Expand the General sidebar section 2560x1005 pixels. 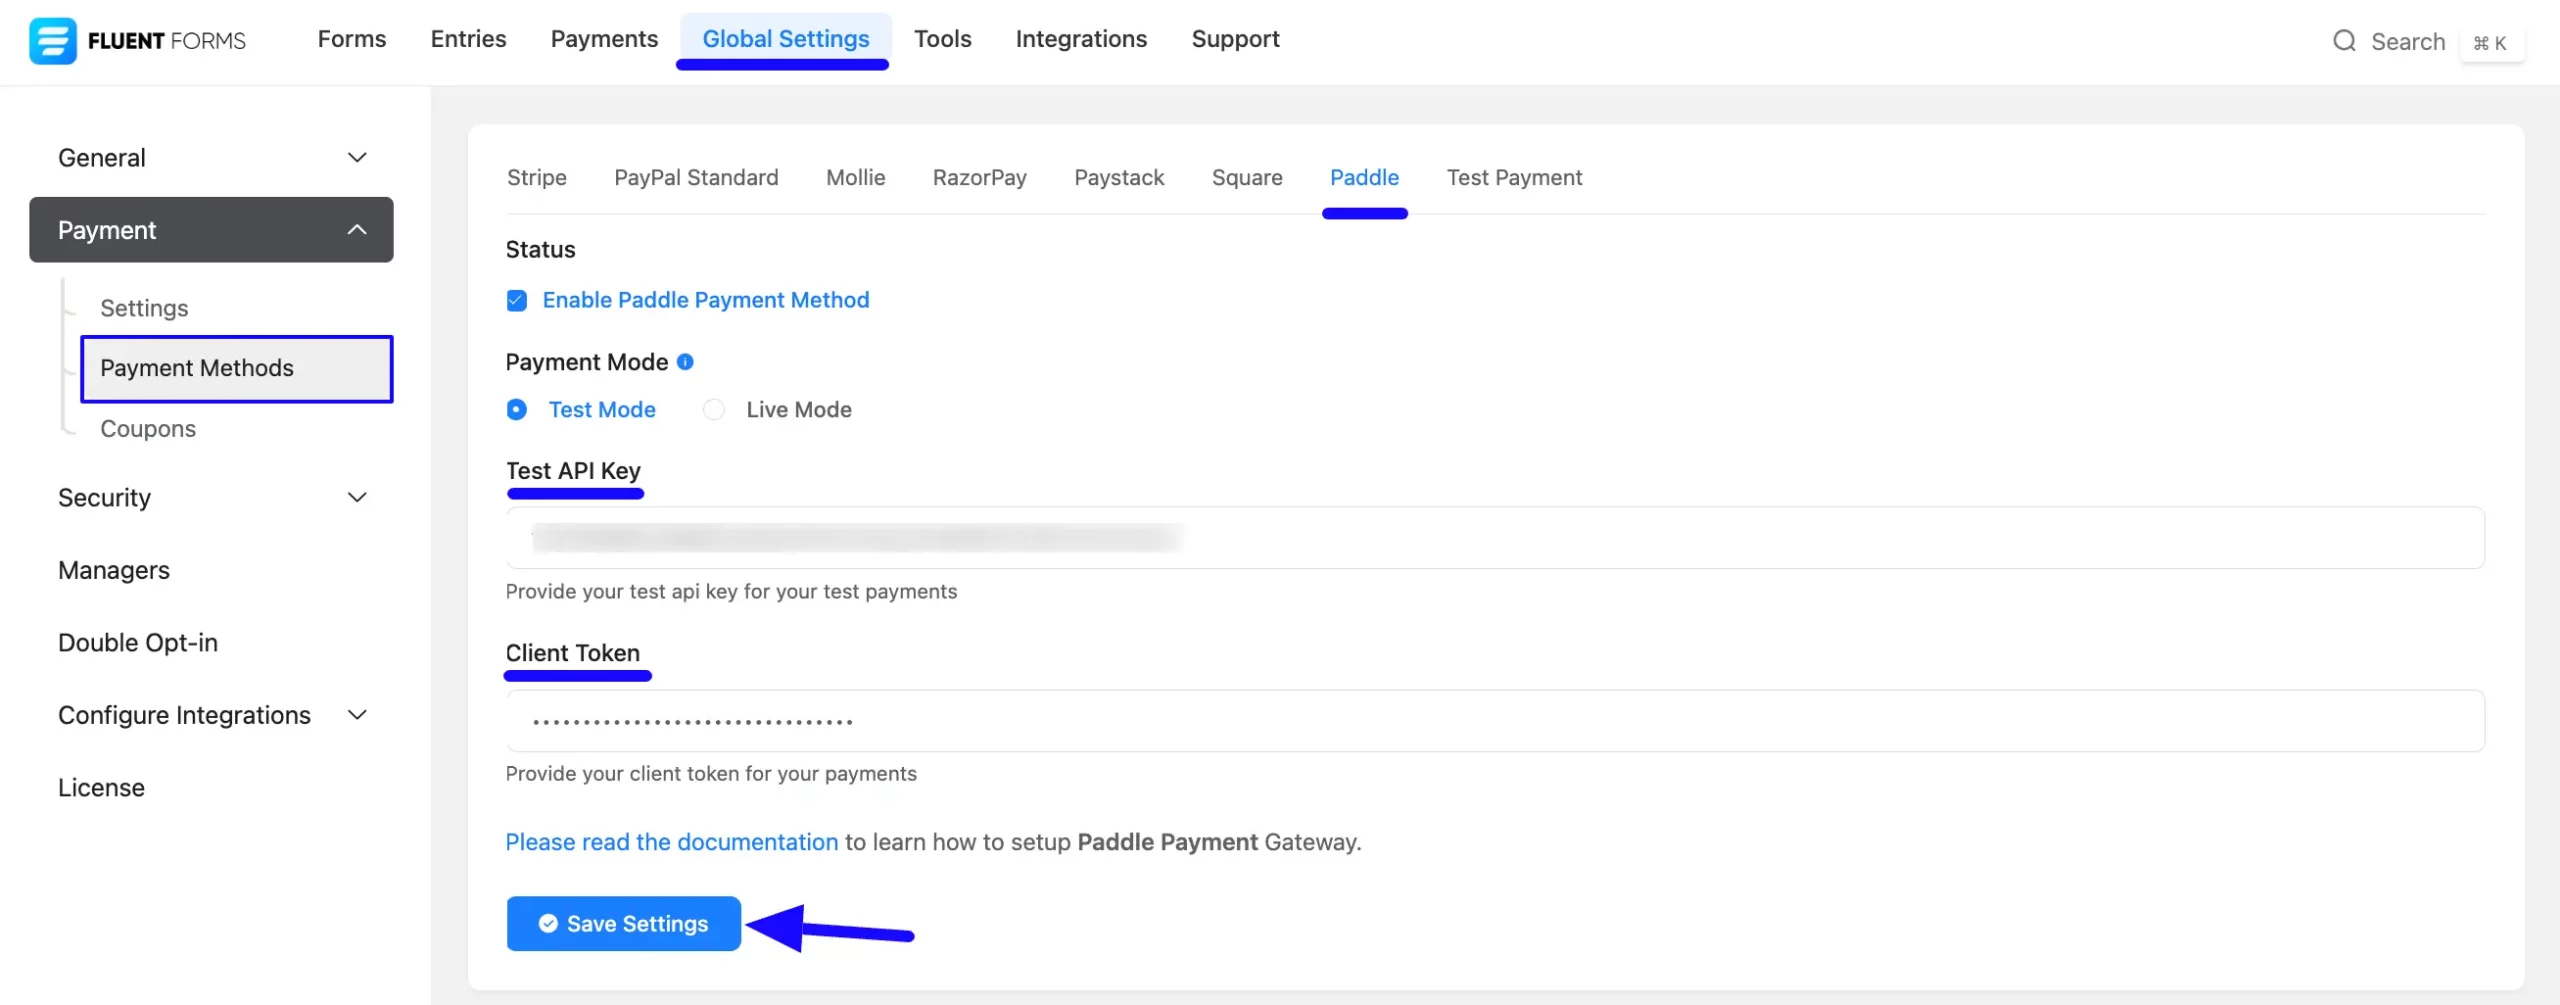211,158
